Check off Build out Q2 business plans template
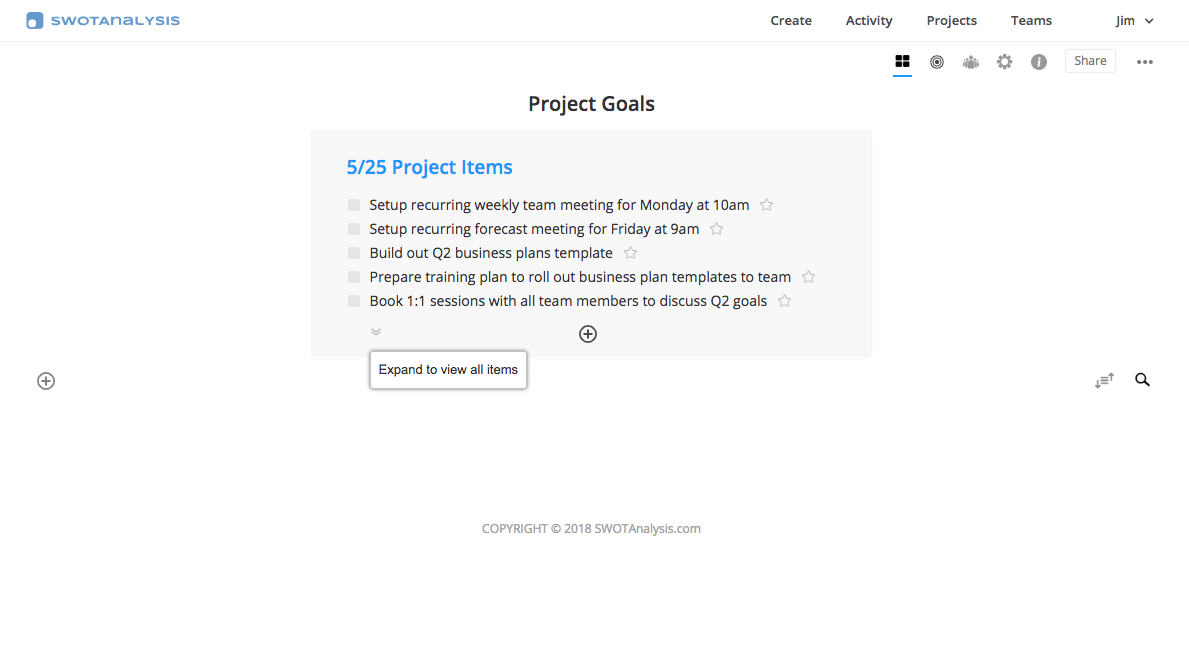Image resolution: width=1189 pixels, height=647 pixels. pyautogui.click(x=354, y=253)
